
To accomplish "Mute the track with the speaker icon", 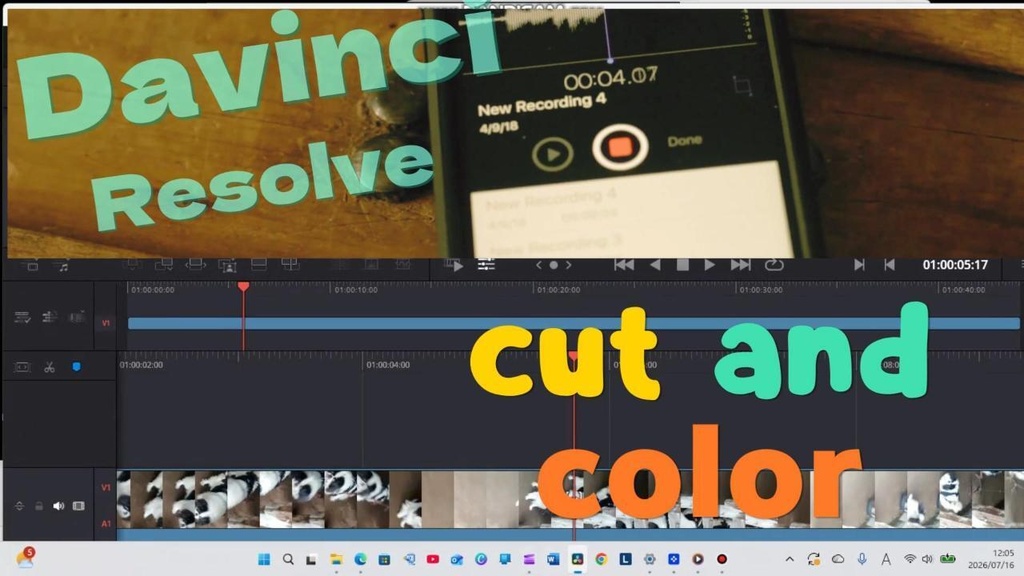I will [x=59, y=506].
